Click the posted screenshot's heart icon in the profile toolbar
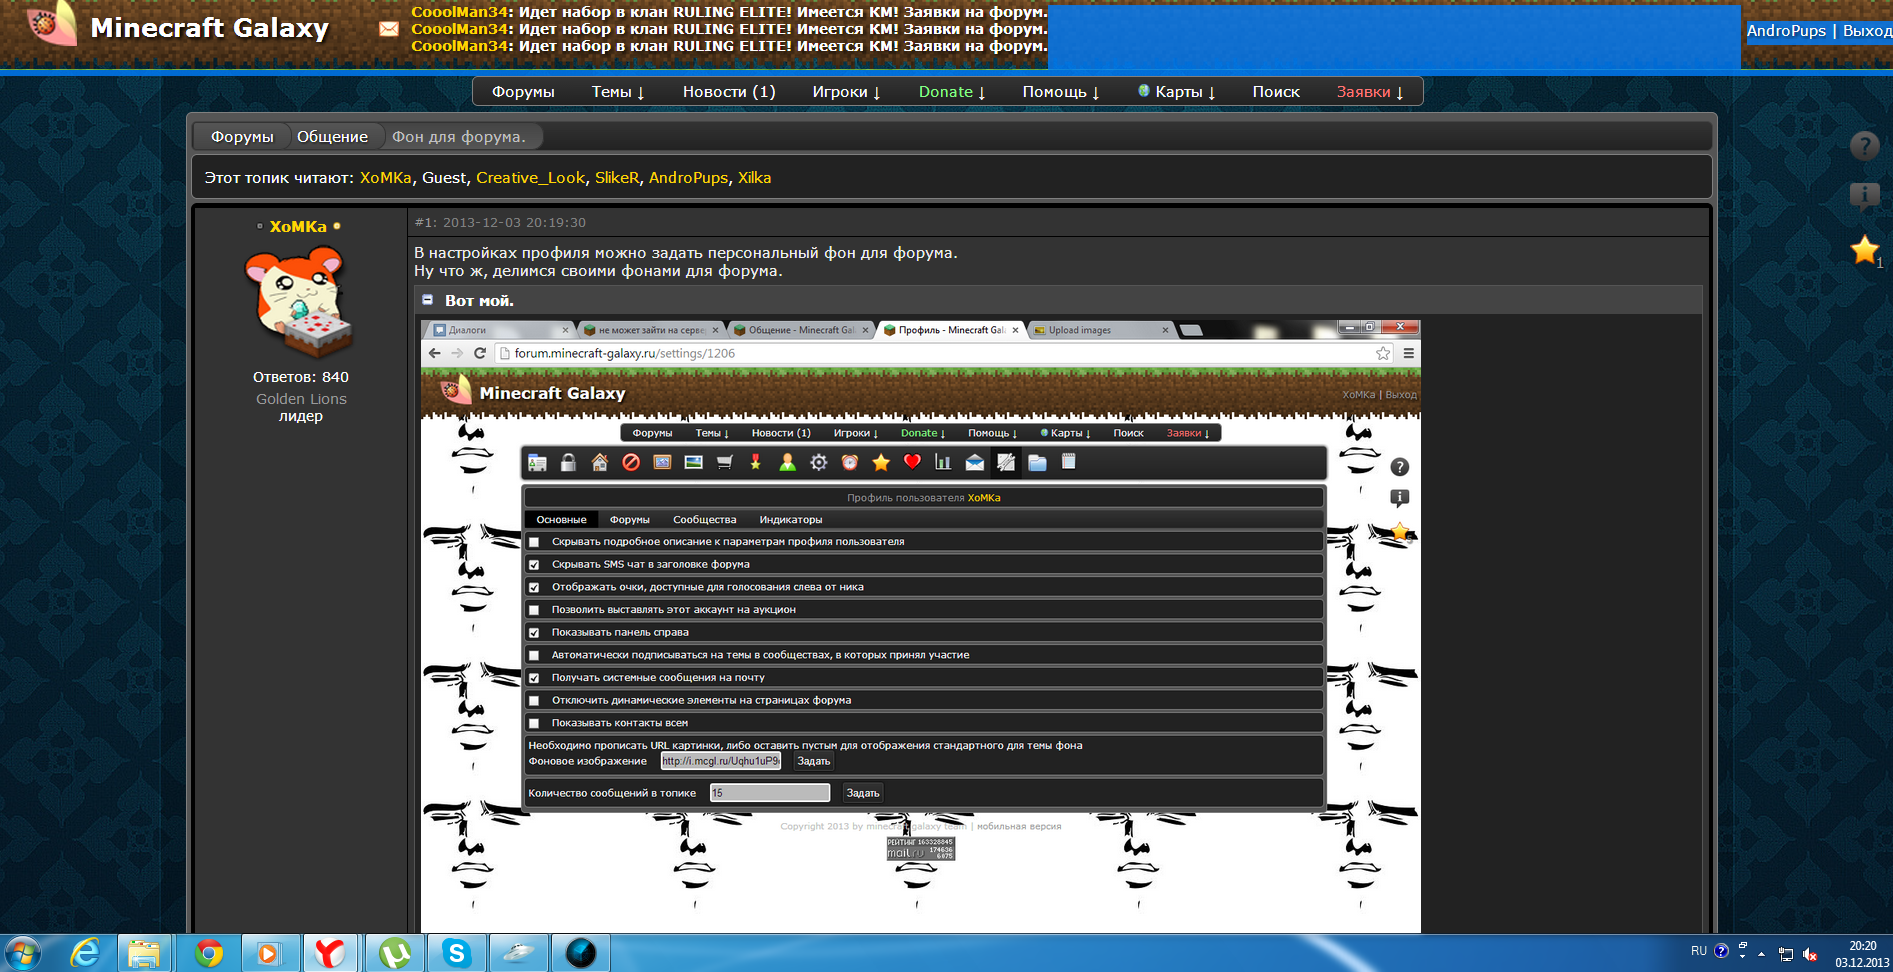1893x972 pixels. click(912, 462)
